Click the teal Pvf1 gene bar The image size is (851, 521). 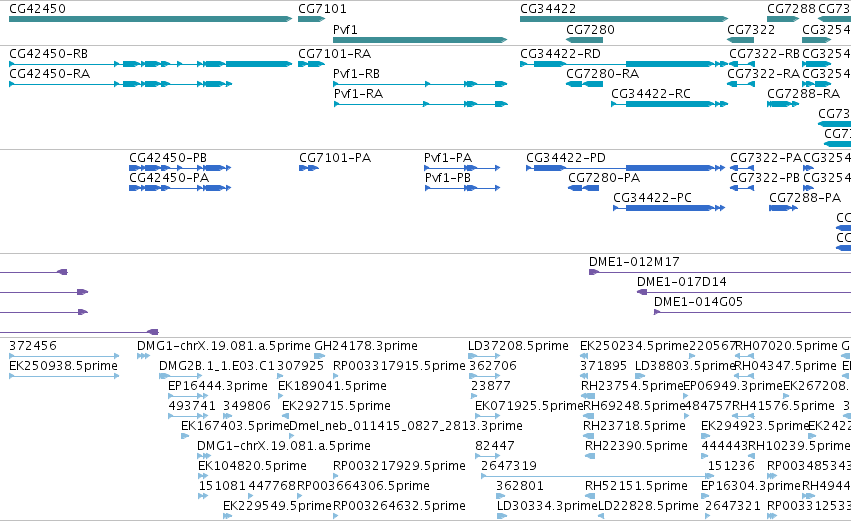(x=420, y=40)
